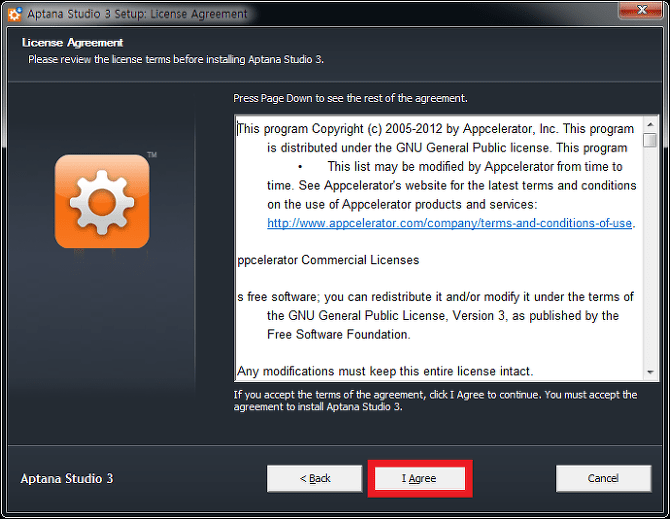Click the 'Please review the license terms' subtitle

(x=176, y=59)
